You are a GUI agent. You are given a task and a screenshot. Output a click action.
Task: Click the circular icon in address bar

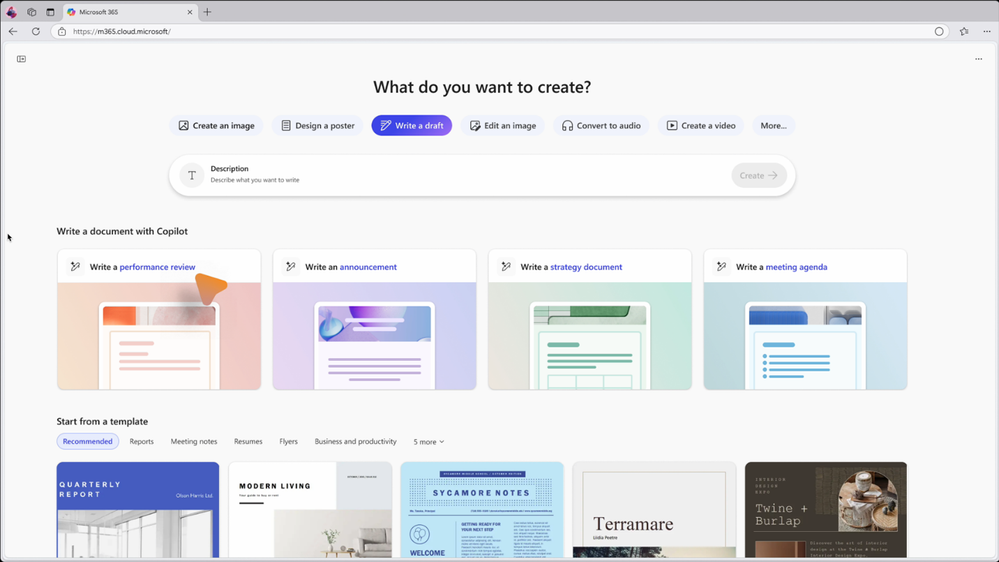coord(939,31)
